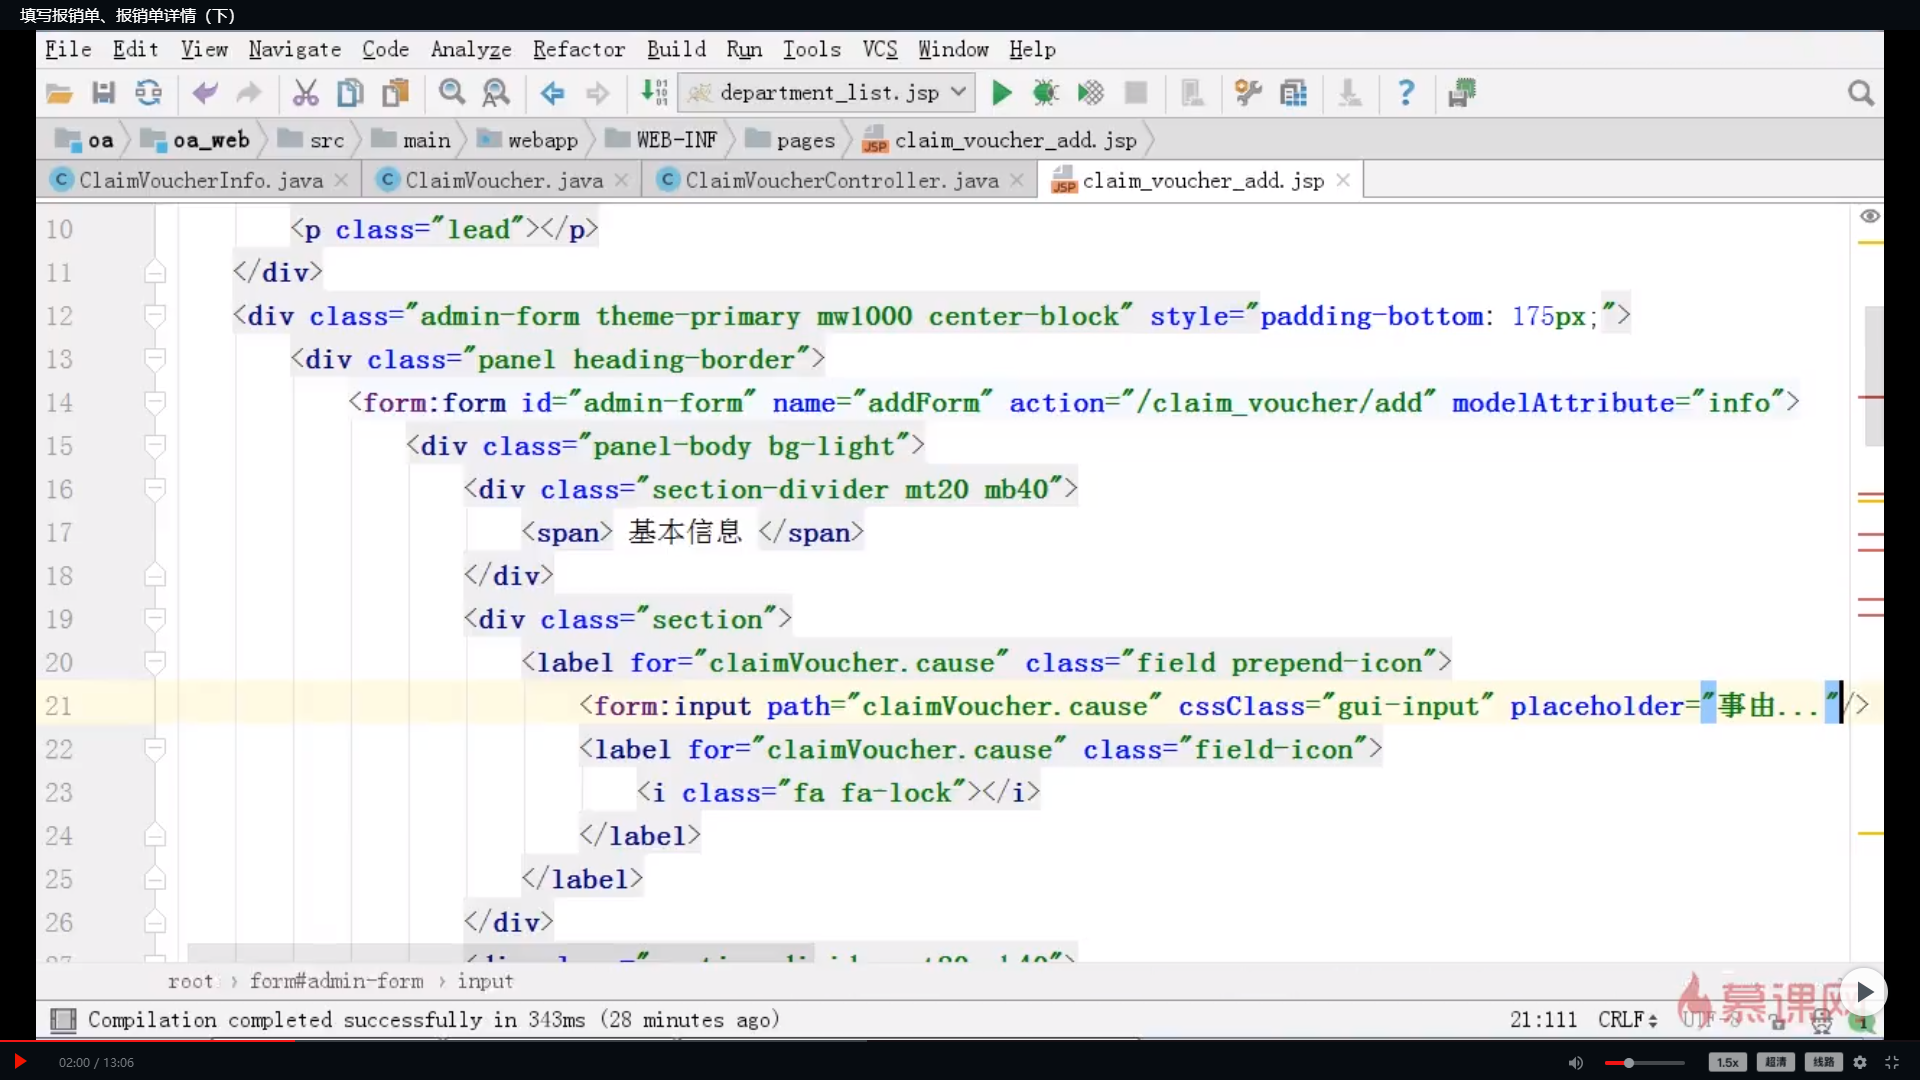Run department_list.jsp with the green play icon

[1001, 94]
